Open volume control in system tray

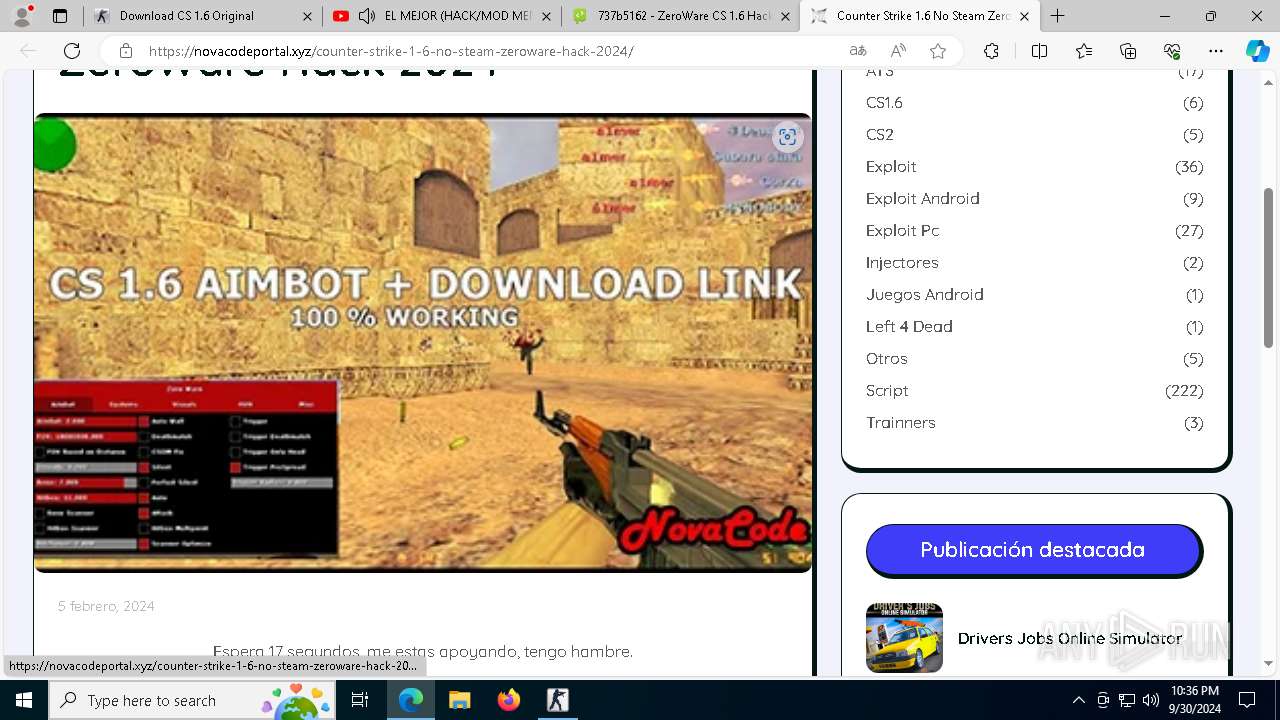(x=1150, y=700)
